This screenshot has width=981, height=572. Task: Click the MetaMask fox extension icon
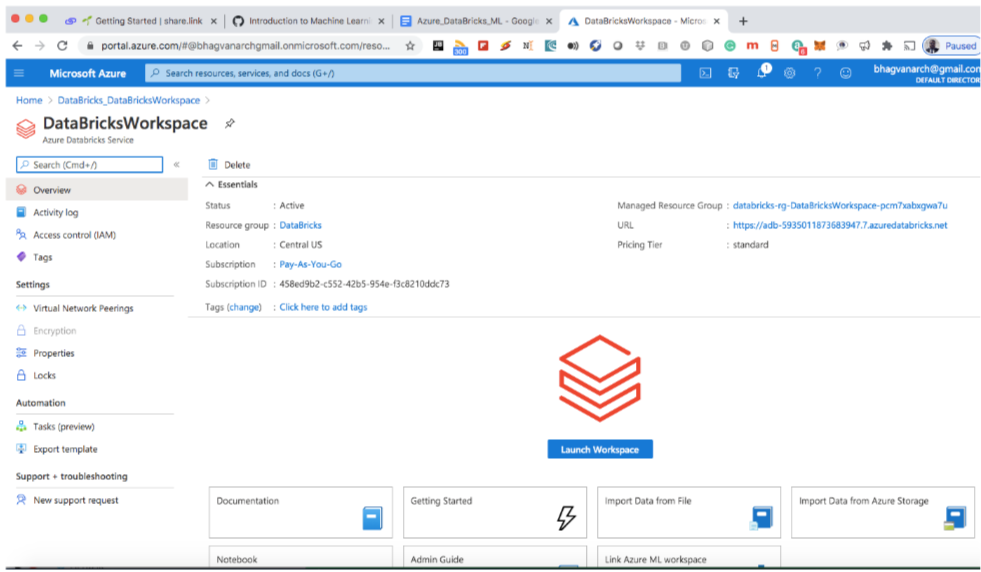820,46
